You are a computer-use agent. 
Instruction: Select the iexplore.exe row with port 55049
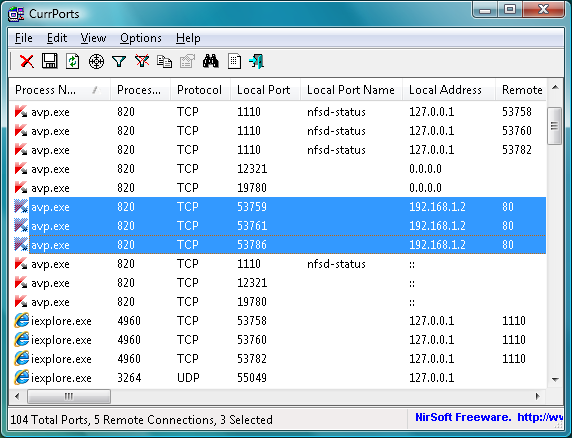(x=277, y=378)
